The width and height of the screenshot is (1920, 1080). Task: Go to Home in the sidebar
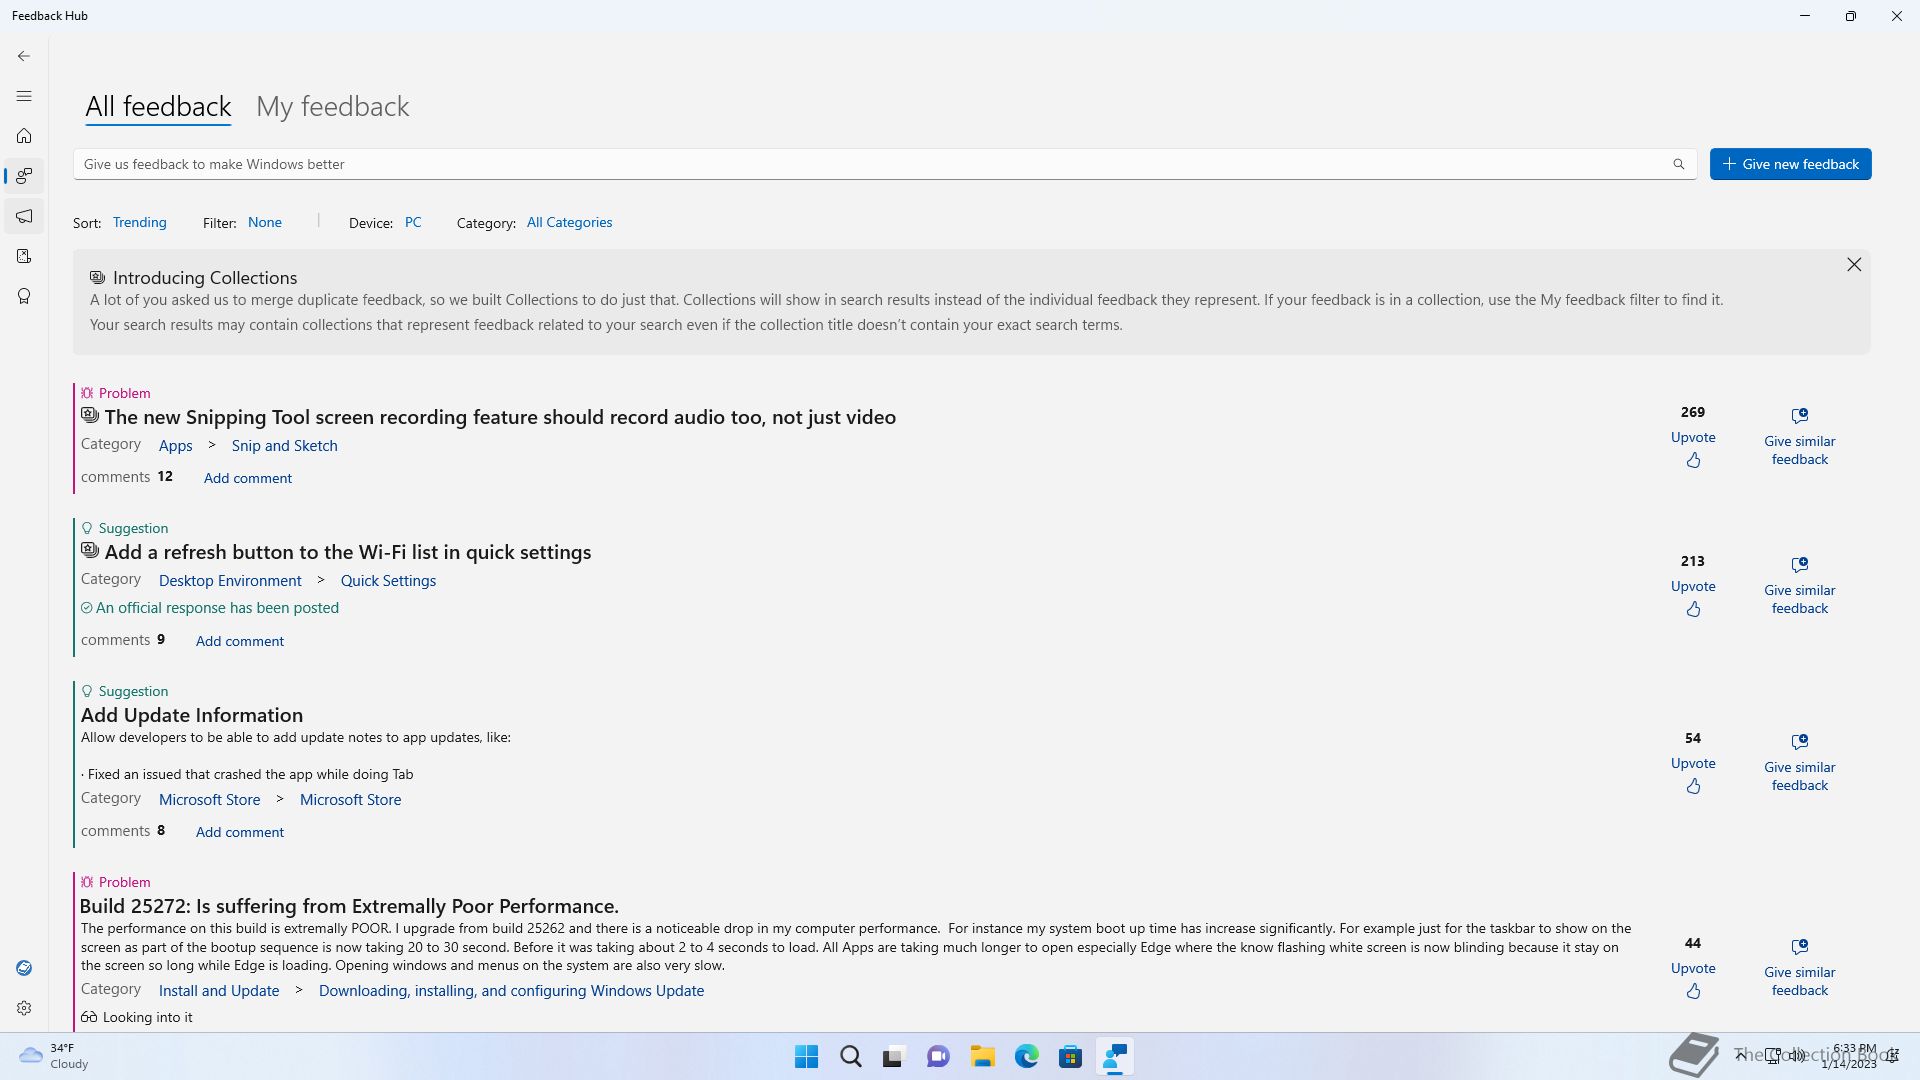(x=24, y=136)
